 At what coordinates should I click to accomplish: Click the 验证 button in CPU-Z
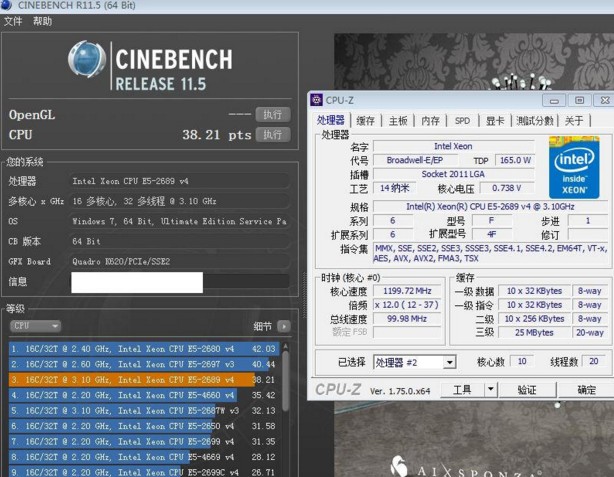pyautogui.click(x=527, y=390)
